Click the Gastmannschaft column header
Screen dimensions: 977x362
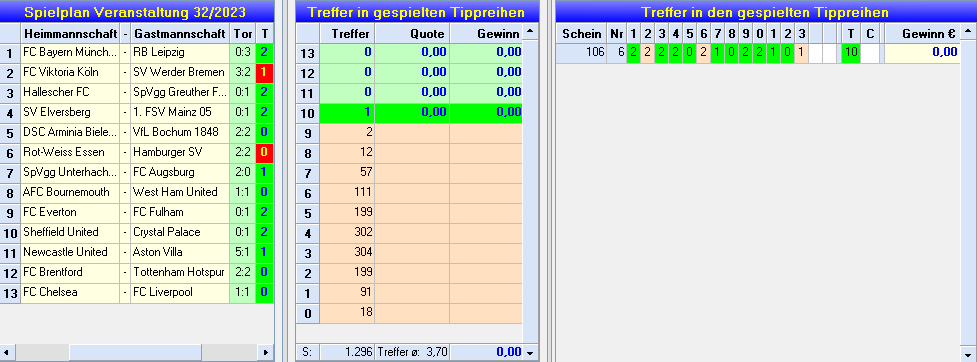tap(180, 33)
